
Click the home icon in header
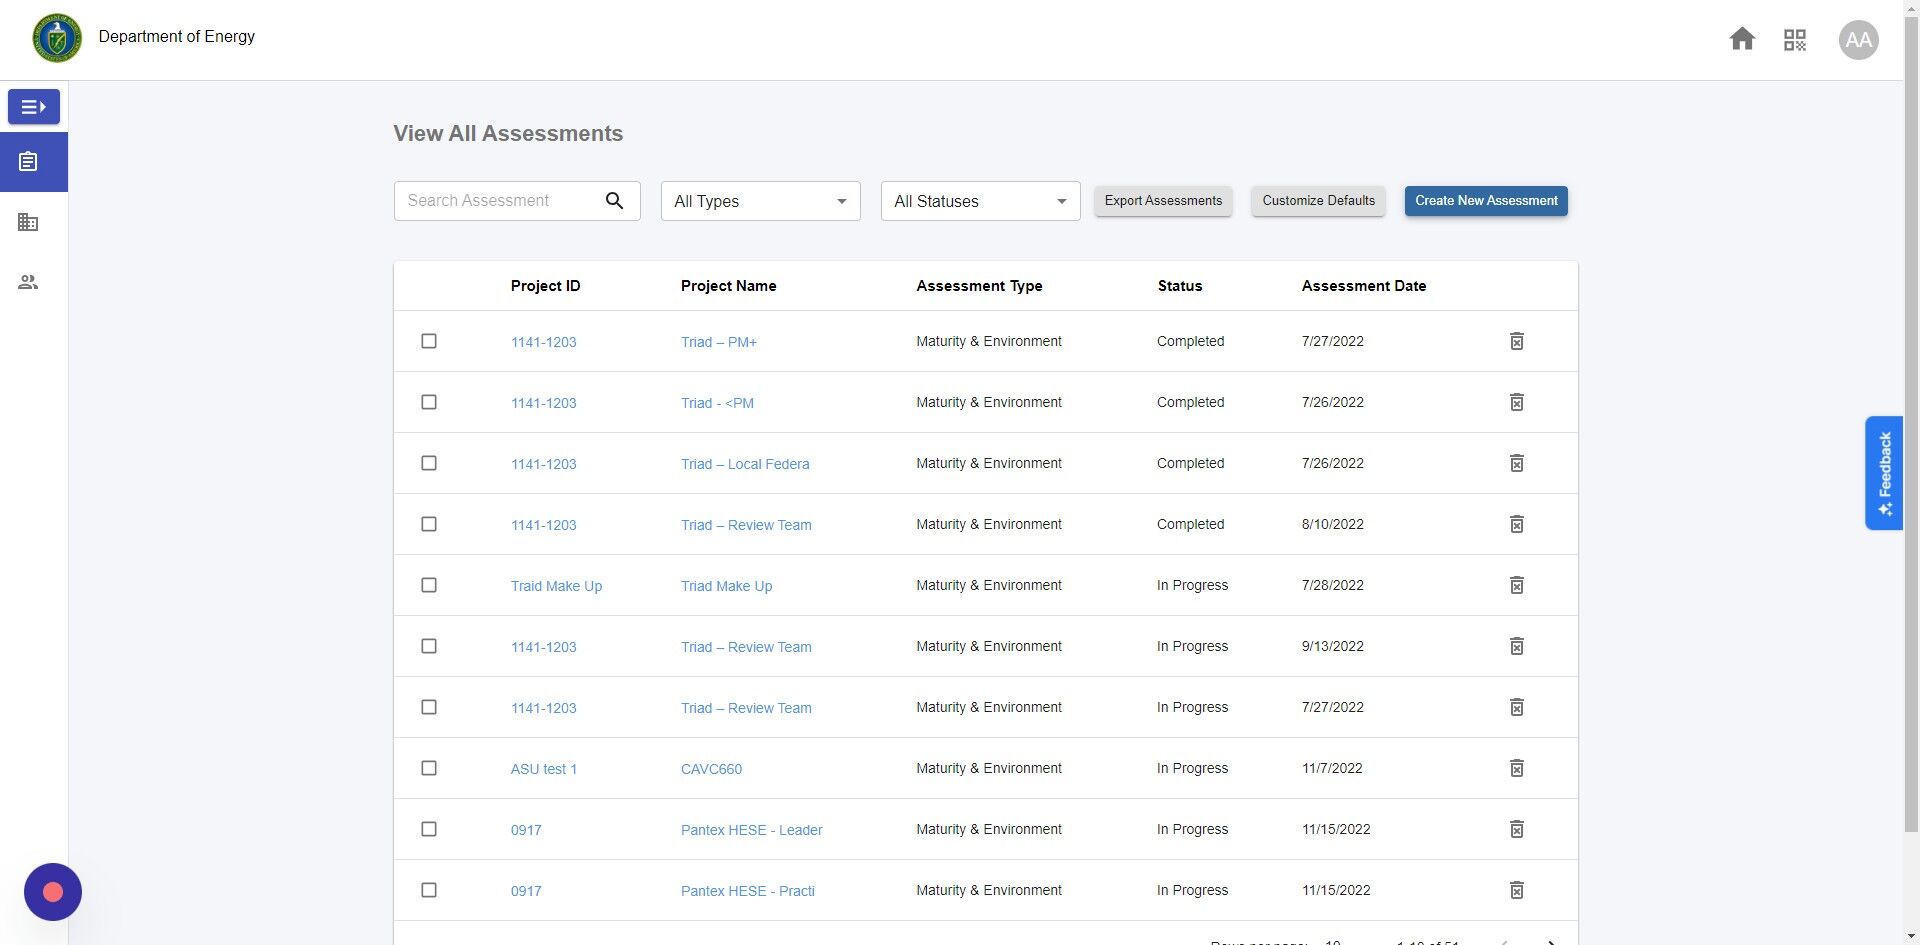(x=1742, y=39)
